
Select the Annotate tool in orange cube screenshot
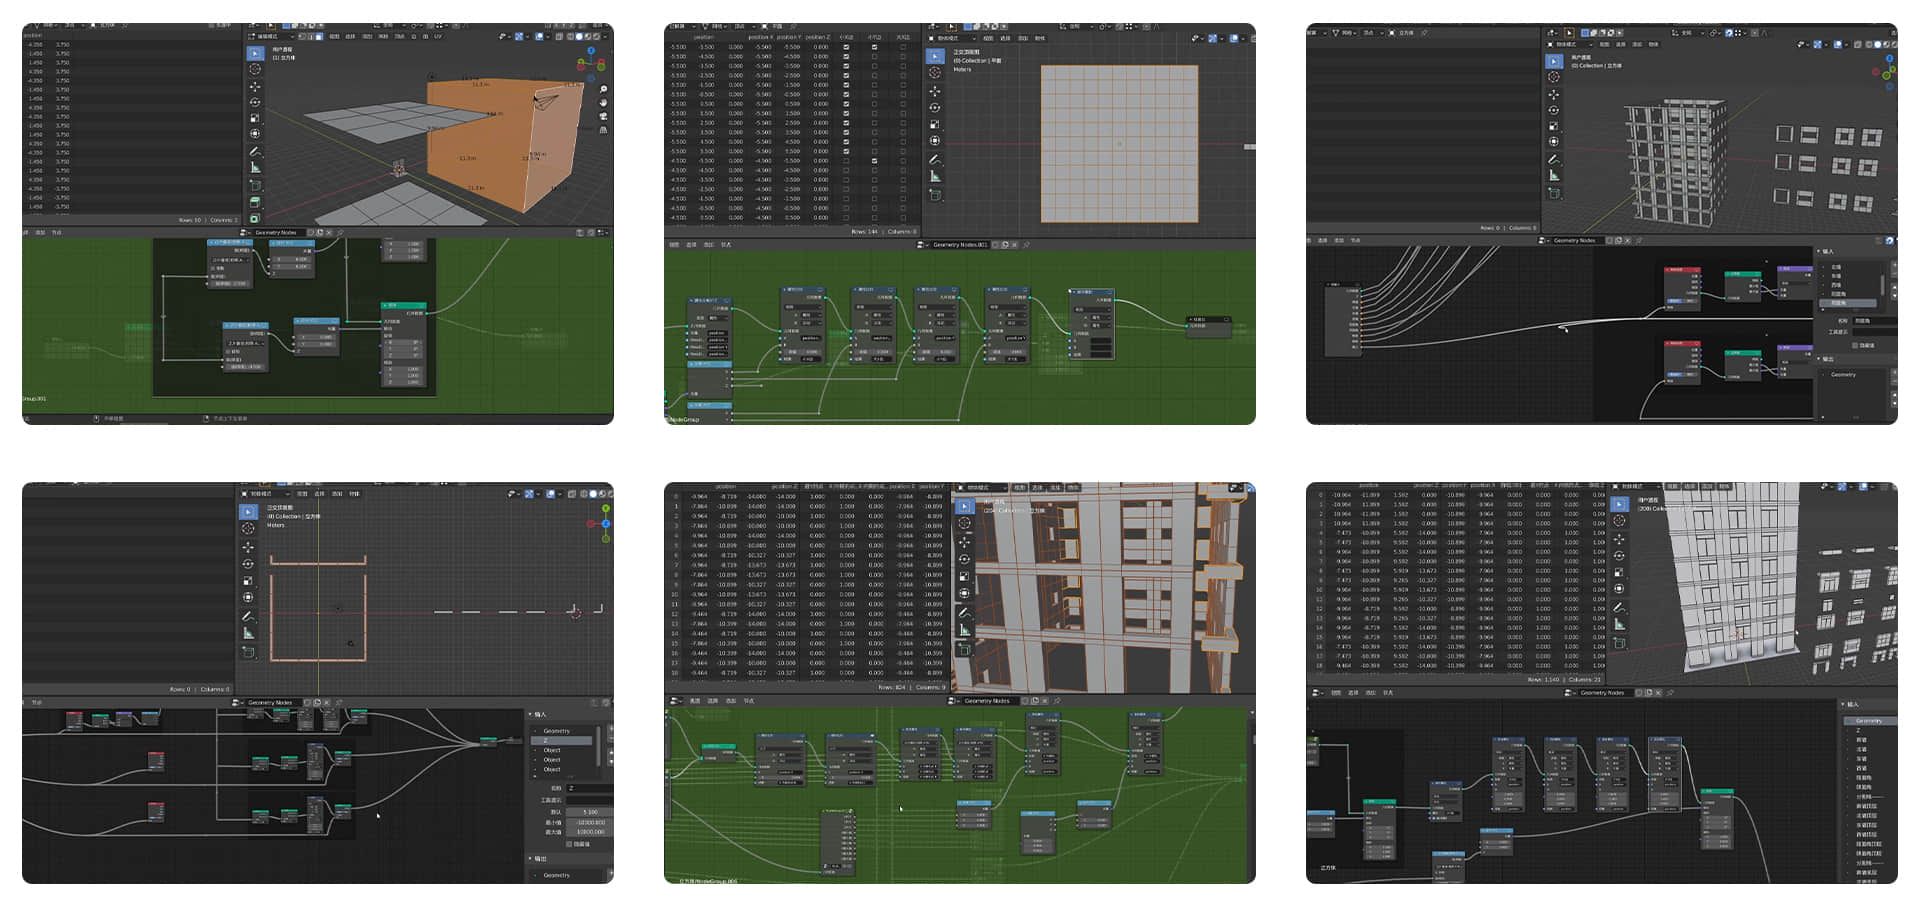pyautogui.click(x=255, y=152)
